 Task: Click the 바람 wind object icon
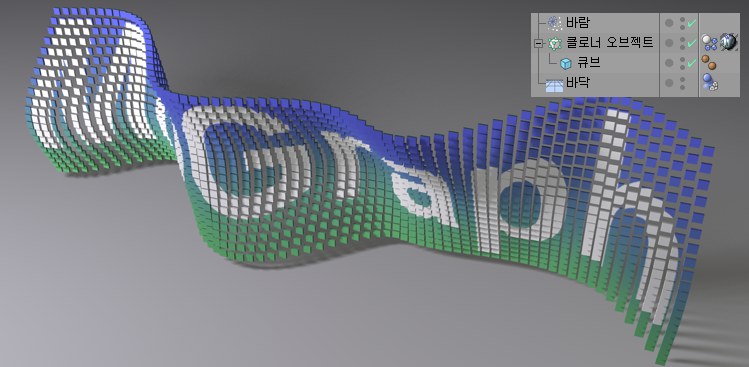click(554, 22)
